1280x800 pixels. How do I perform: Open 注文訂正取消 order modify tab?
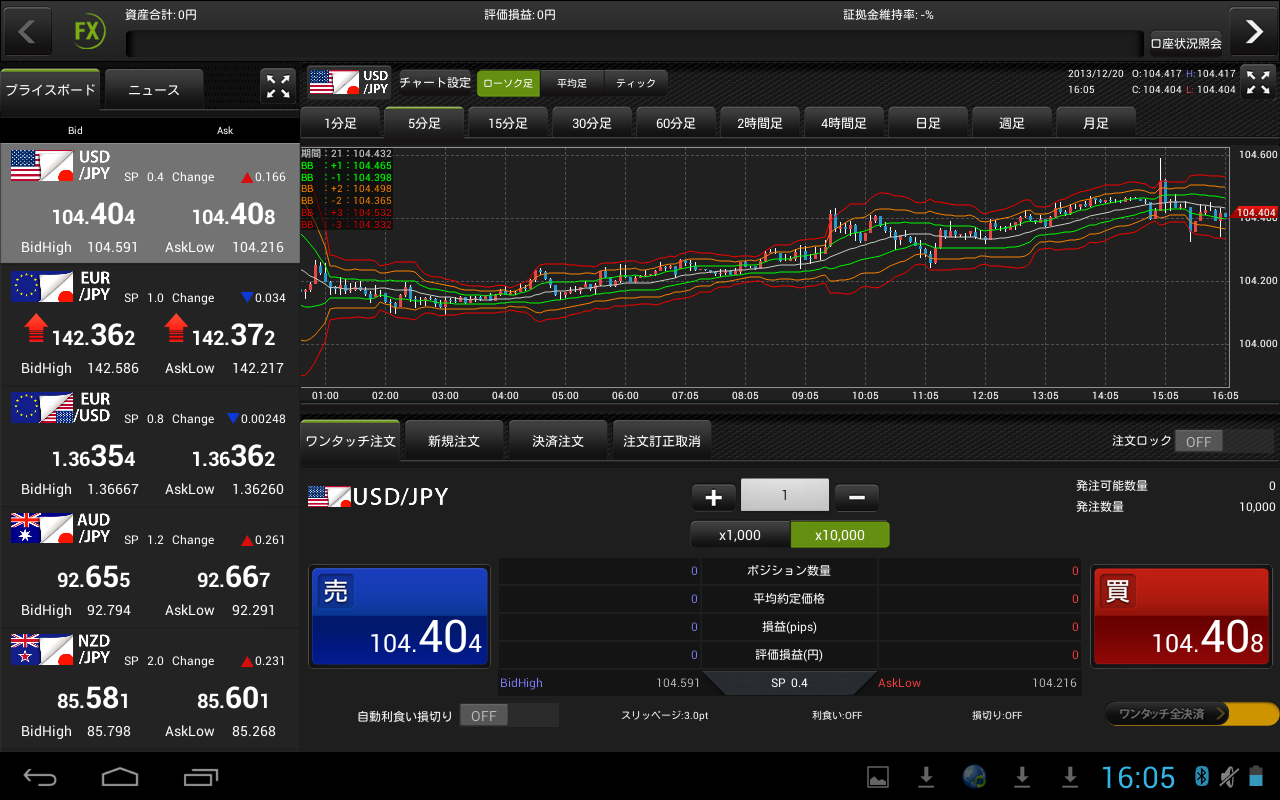[x=662, y=441]
